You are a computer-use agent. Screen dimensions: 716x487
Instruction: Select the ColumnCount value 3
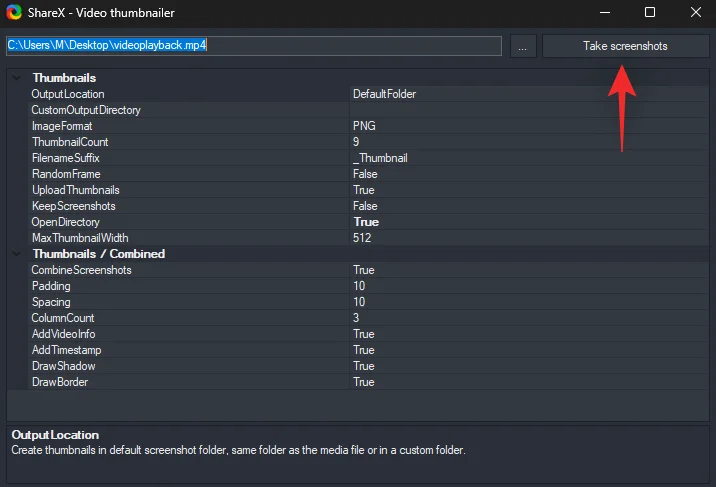528,318
